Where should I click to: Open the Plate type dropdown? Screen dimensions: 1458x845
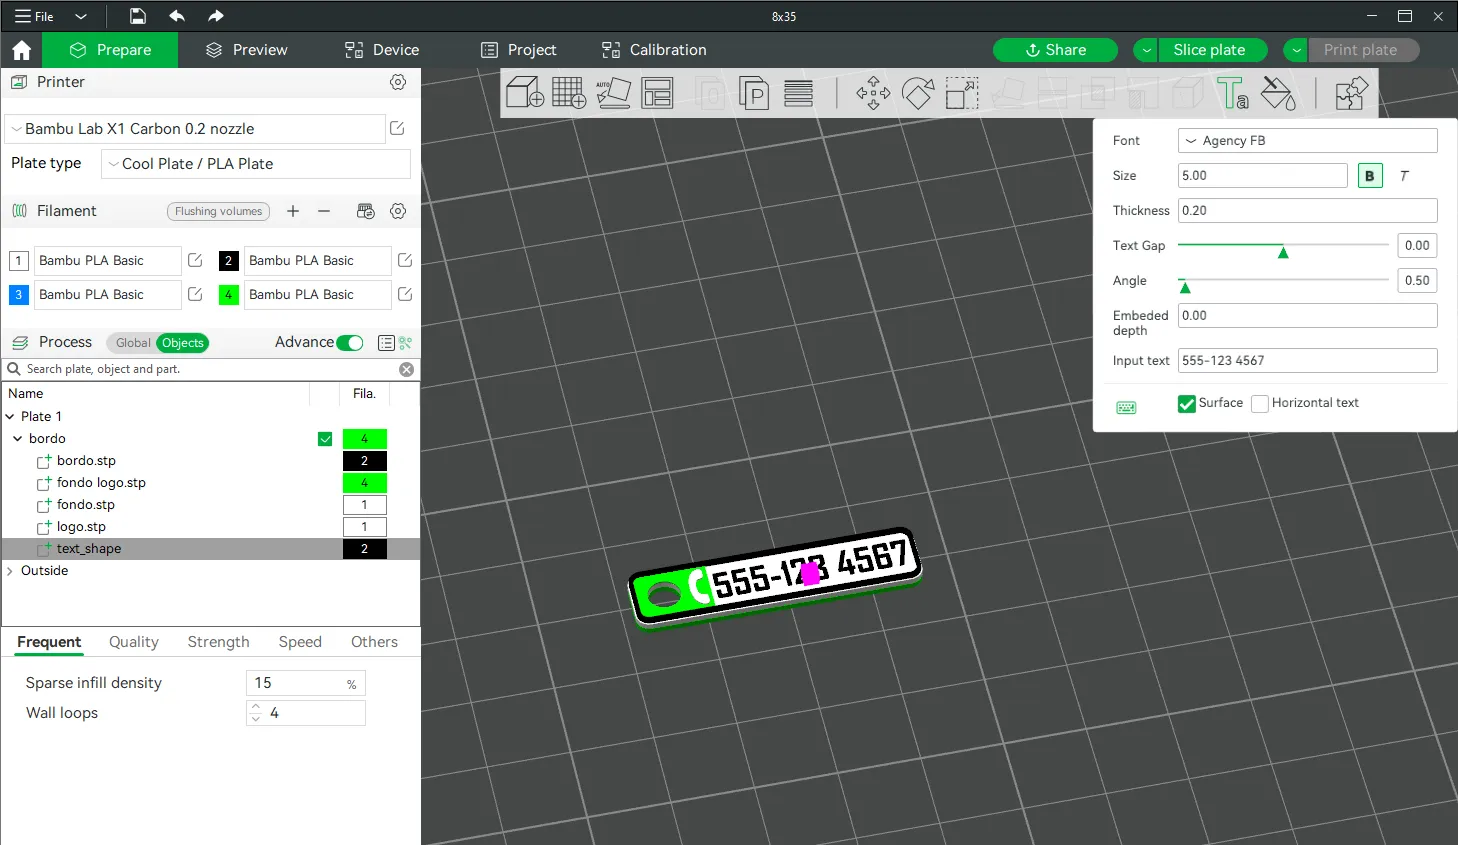point(256,164)
